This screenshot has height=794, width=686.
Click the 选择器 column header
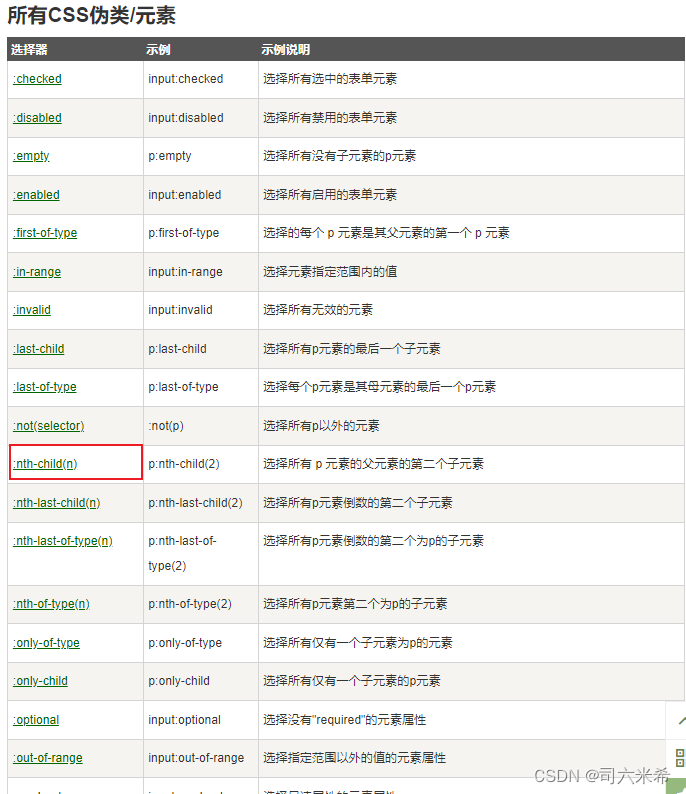pos(29,50)
